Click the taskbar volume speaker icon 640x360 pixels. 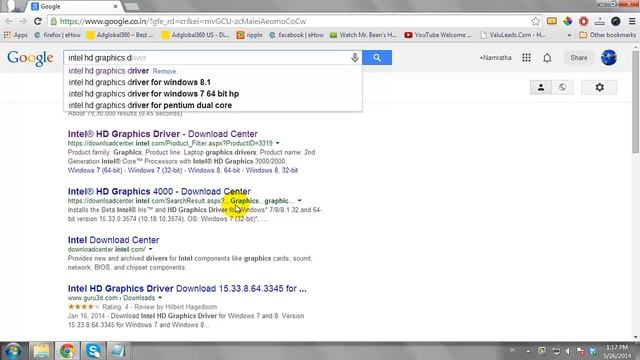point(567,351)
